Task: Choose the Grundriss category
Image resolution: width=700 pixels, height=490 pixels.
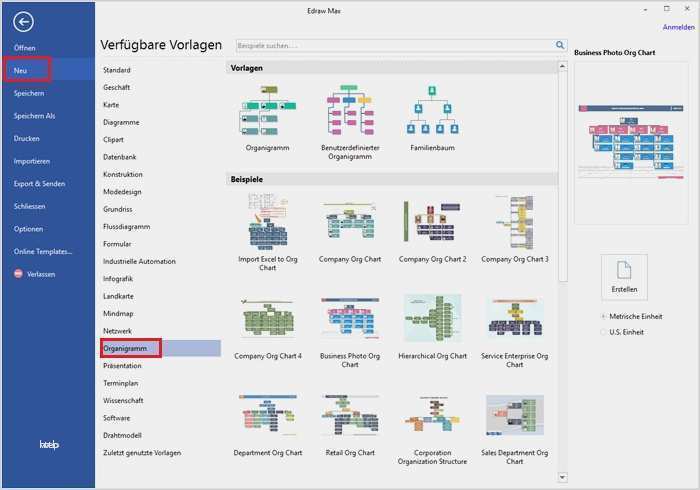Action: coord(118,209)
